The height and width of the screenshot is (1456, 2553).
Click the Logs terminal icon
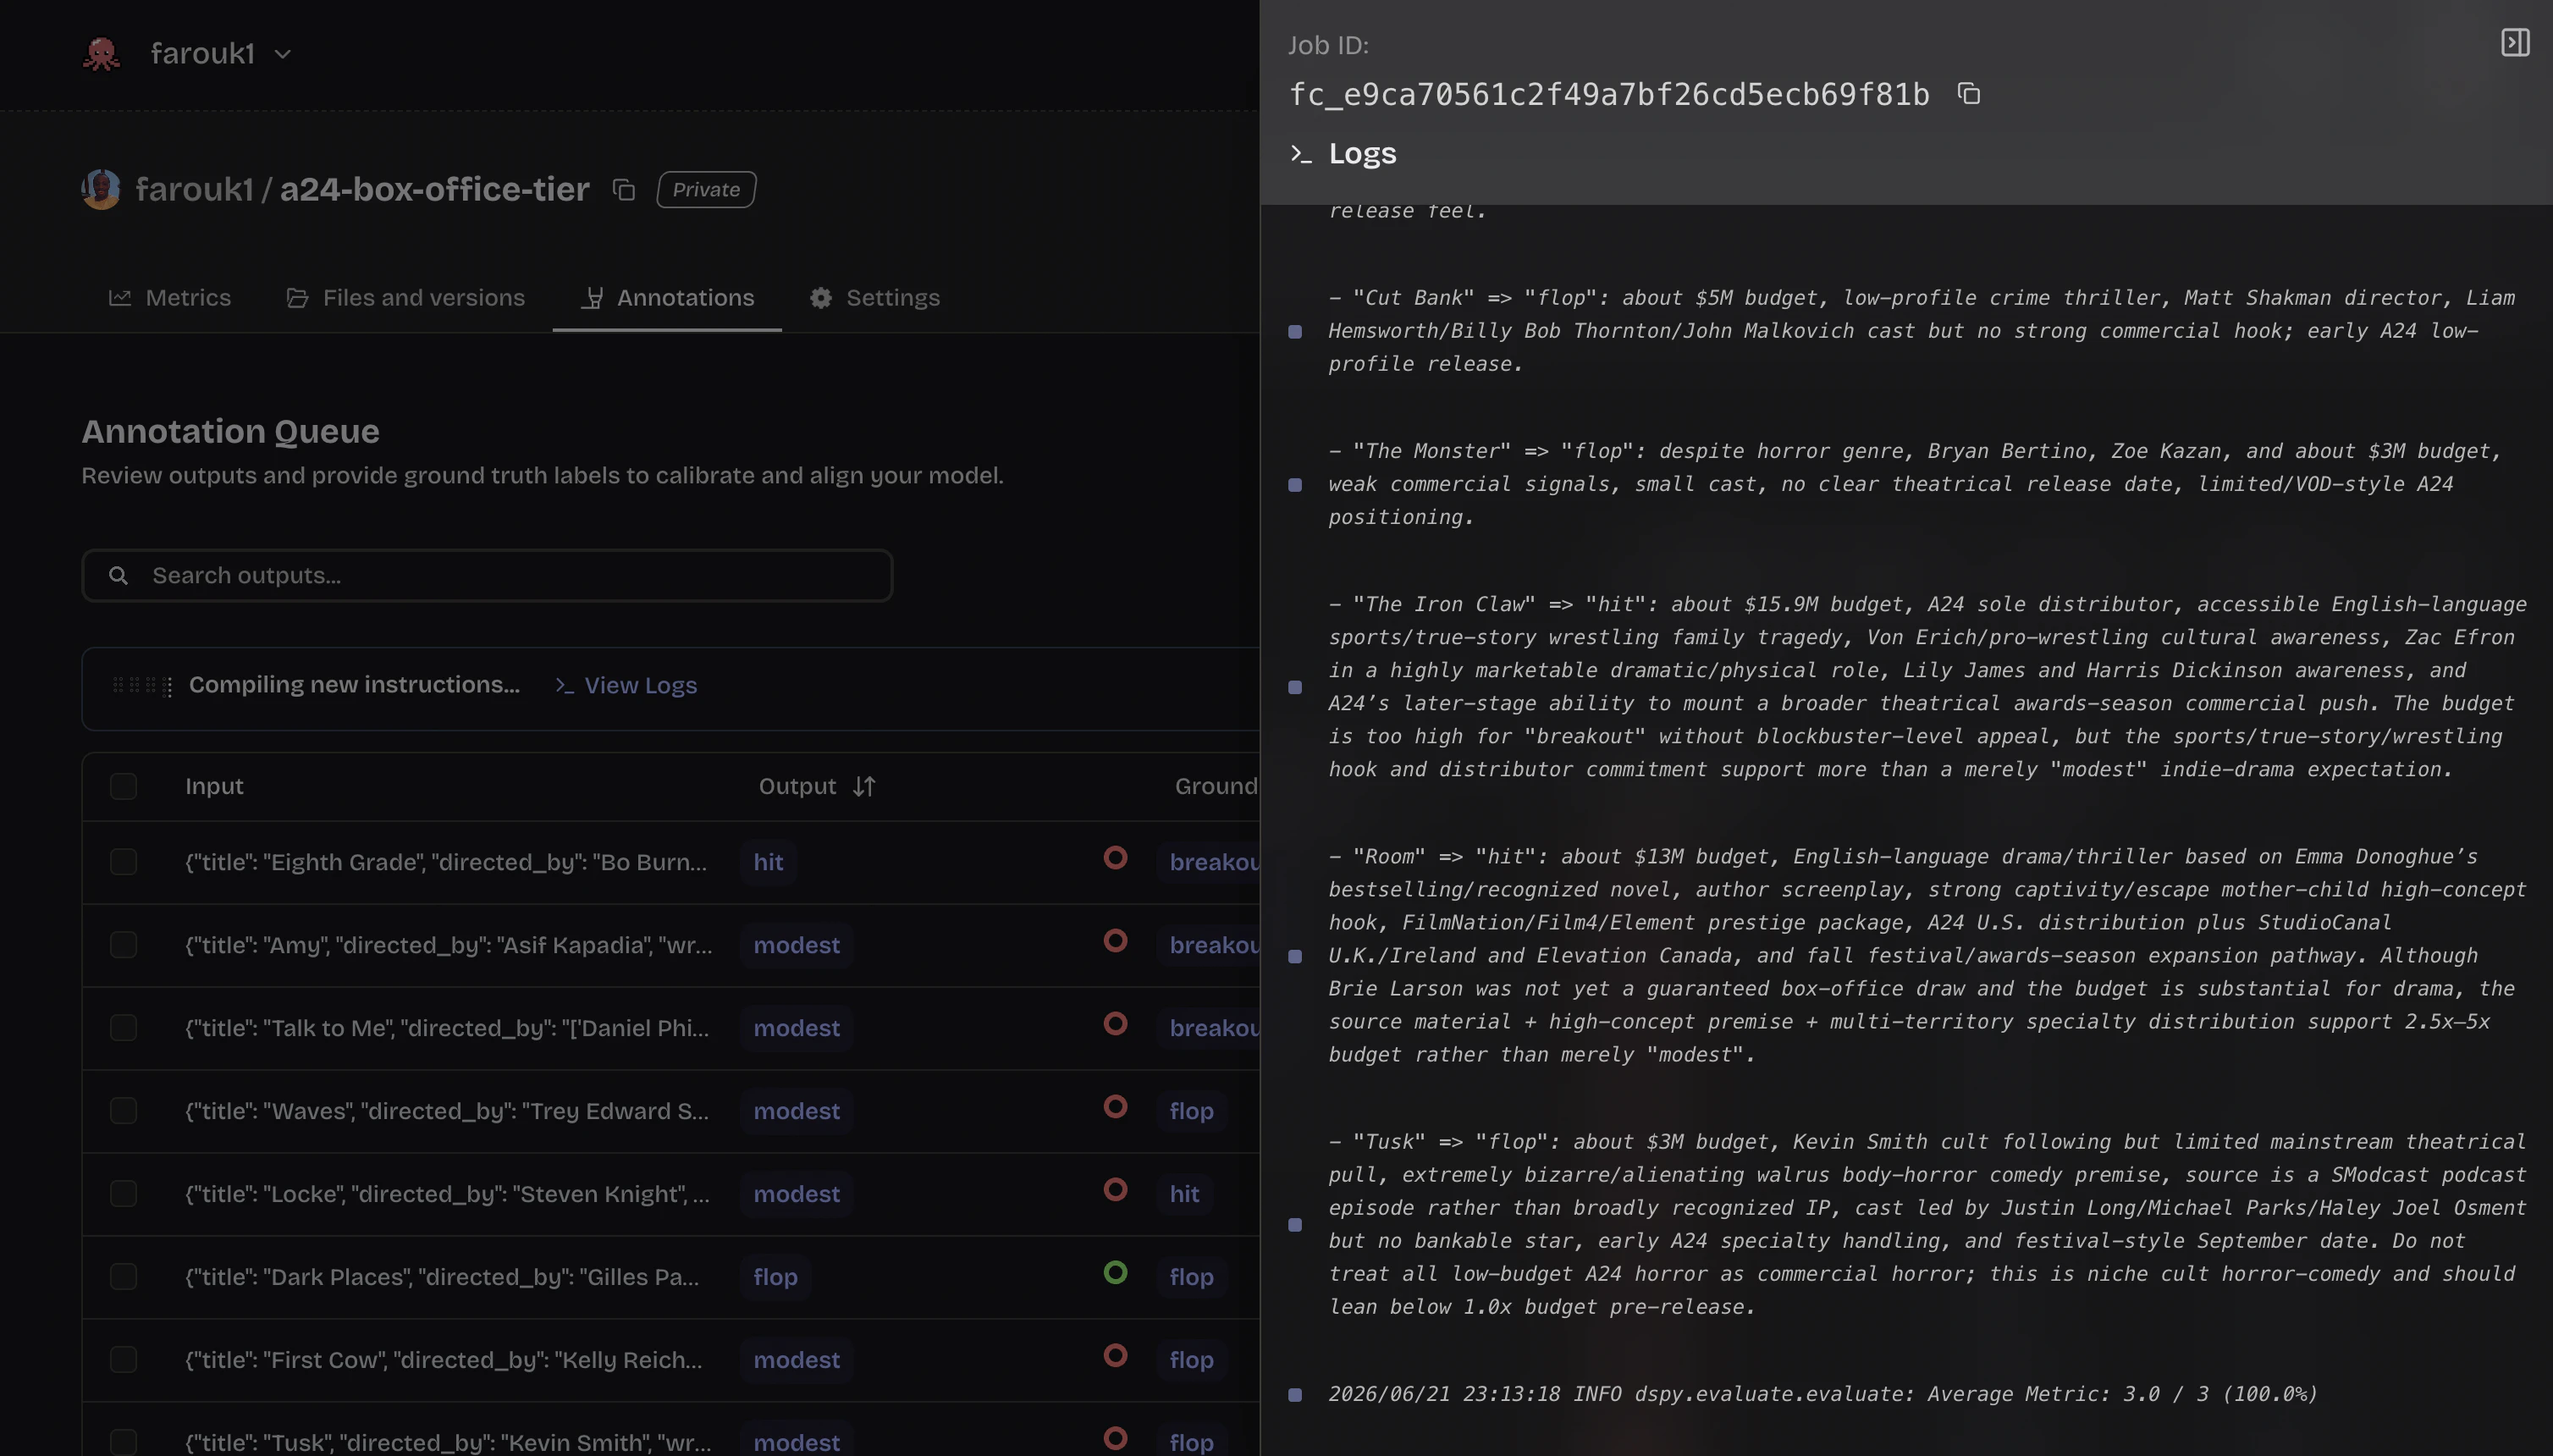click(x=1300, y=154)
